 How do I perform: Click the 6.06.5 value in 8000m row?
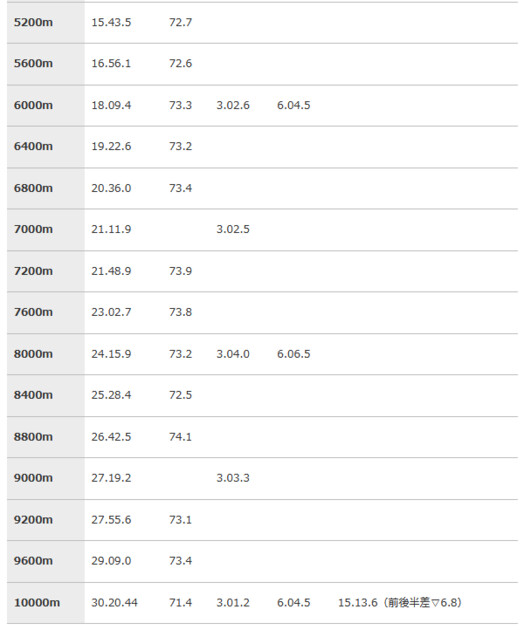[x=293, y=354]
